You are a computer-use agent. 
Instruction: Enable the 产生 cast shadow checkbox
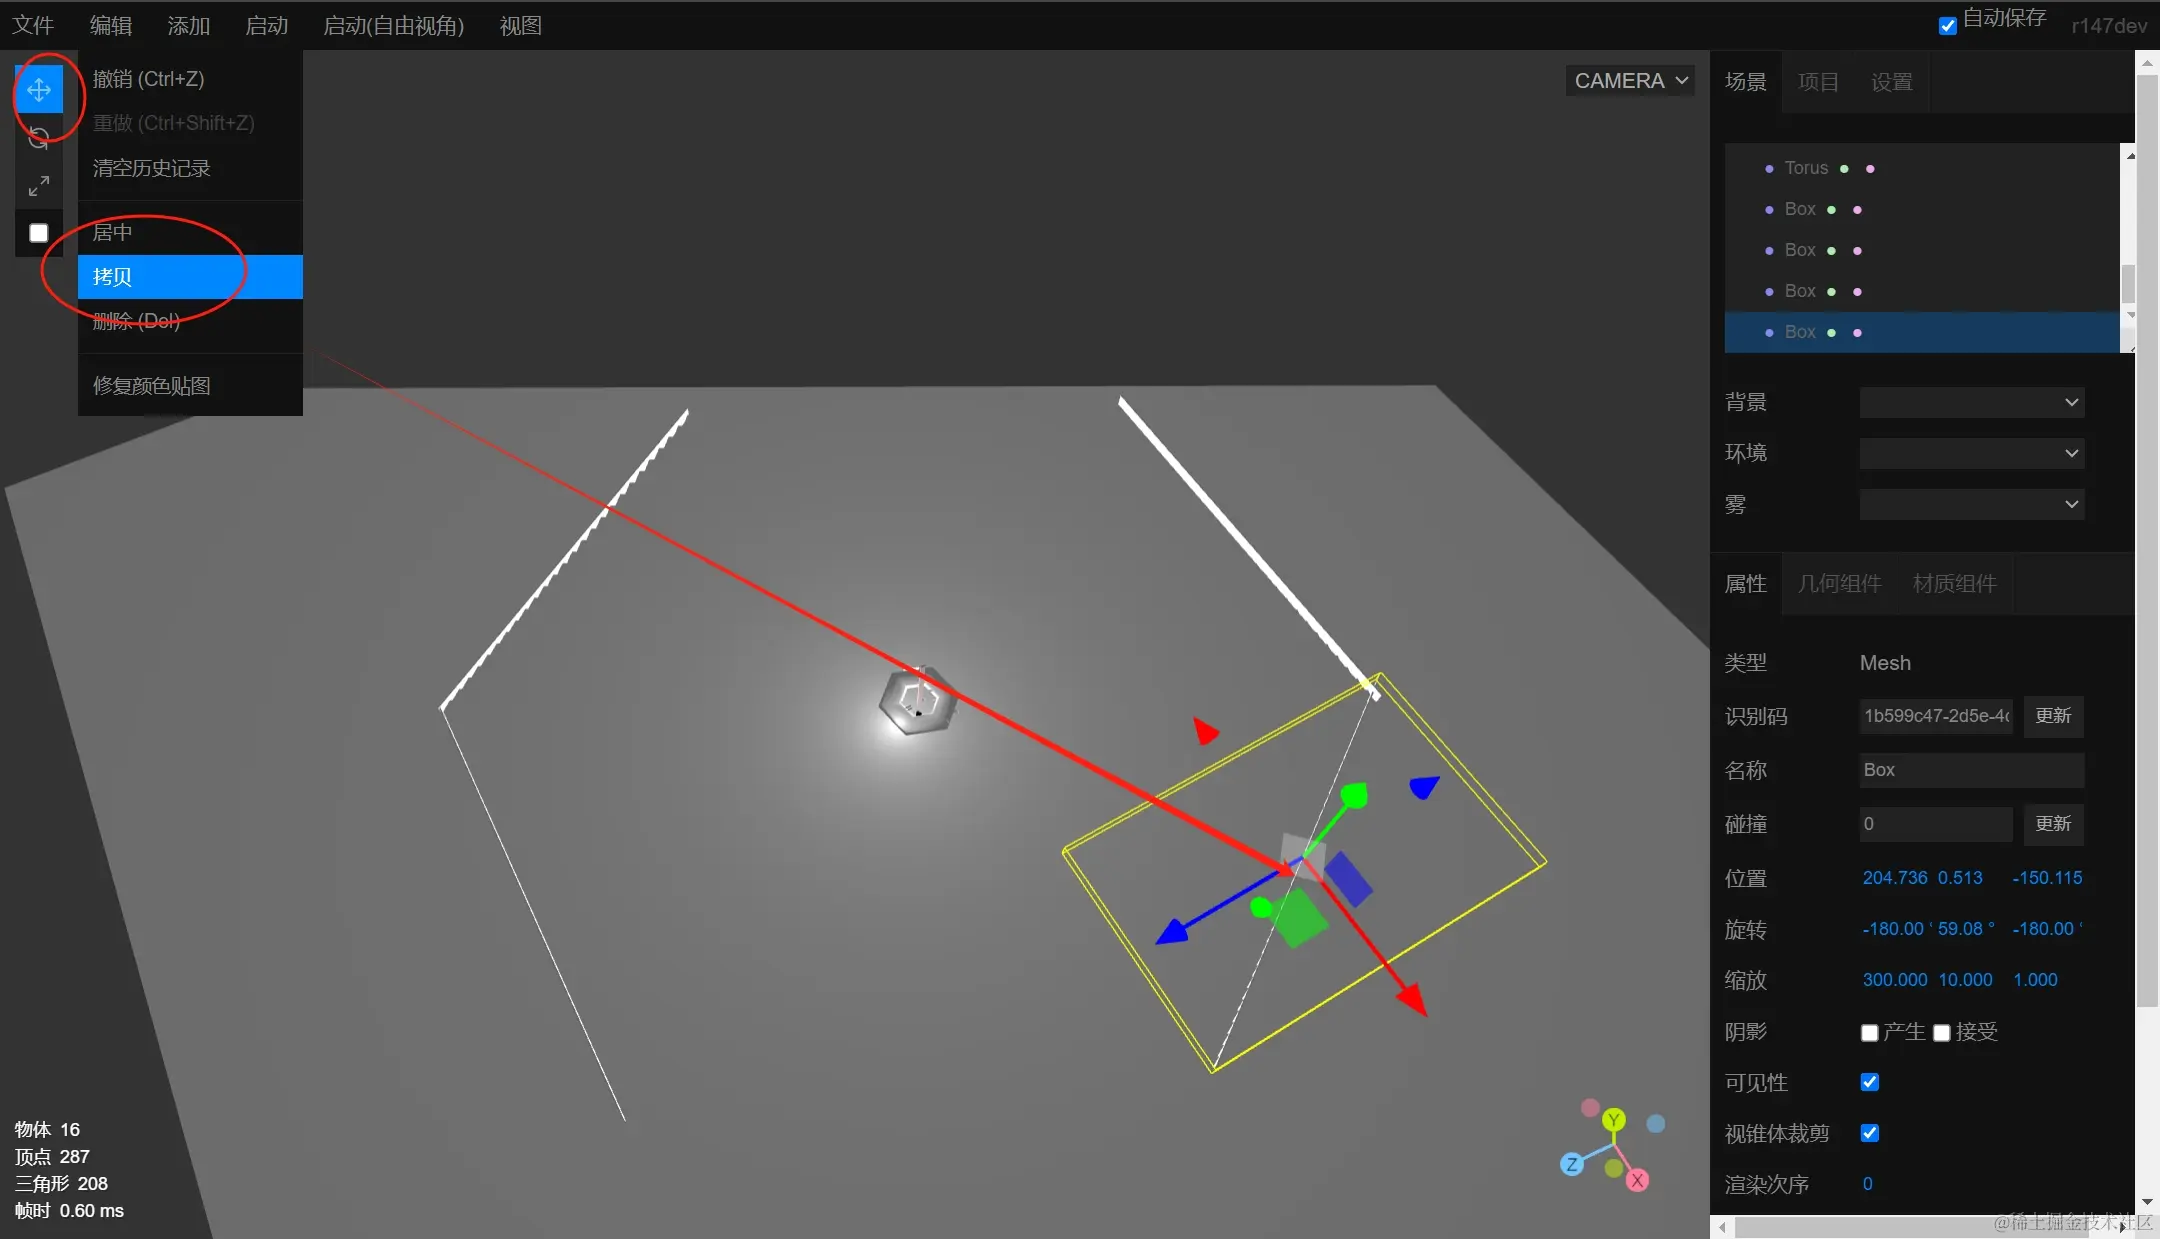tap(1869, 1033)
